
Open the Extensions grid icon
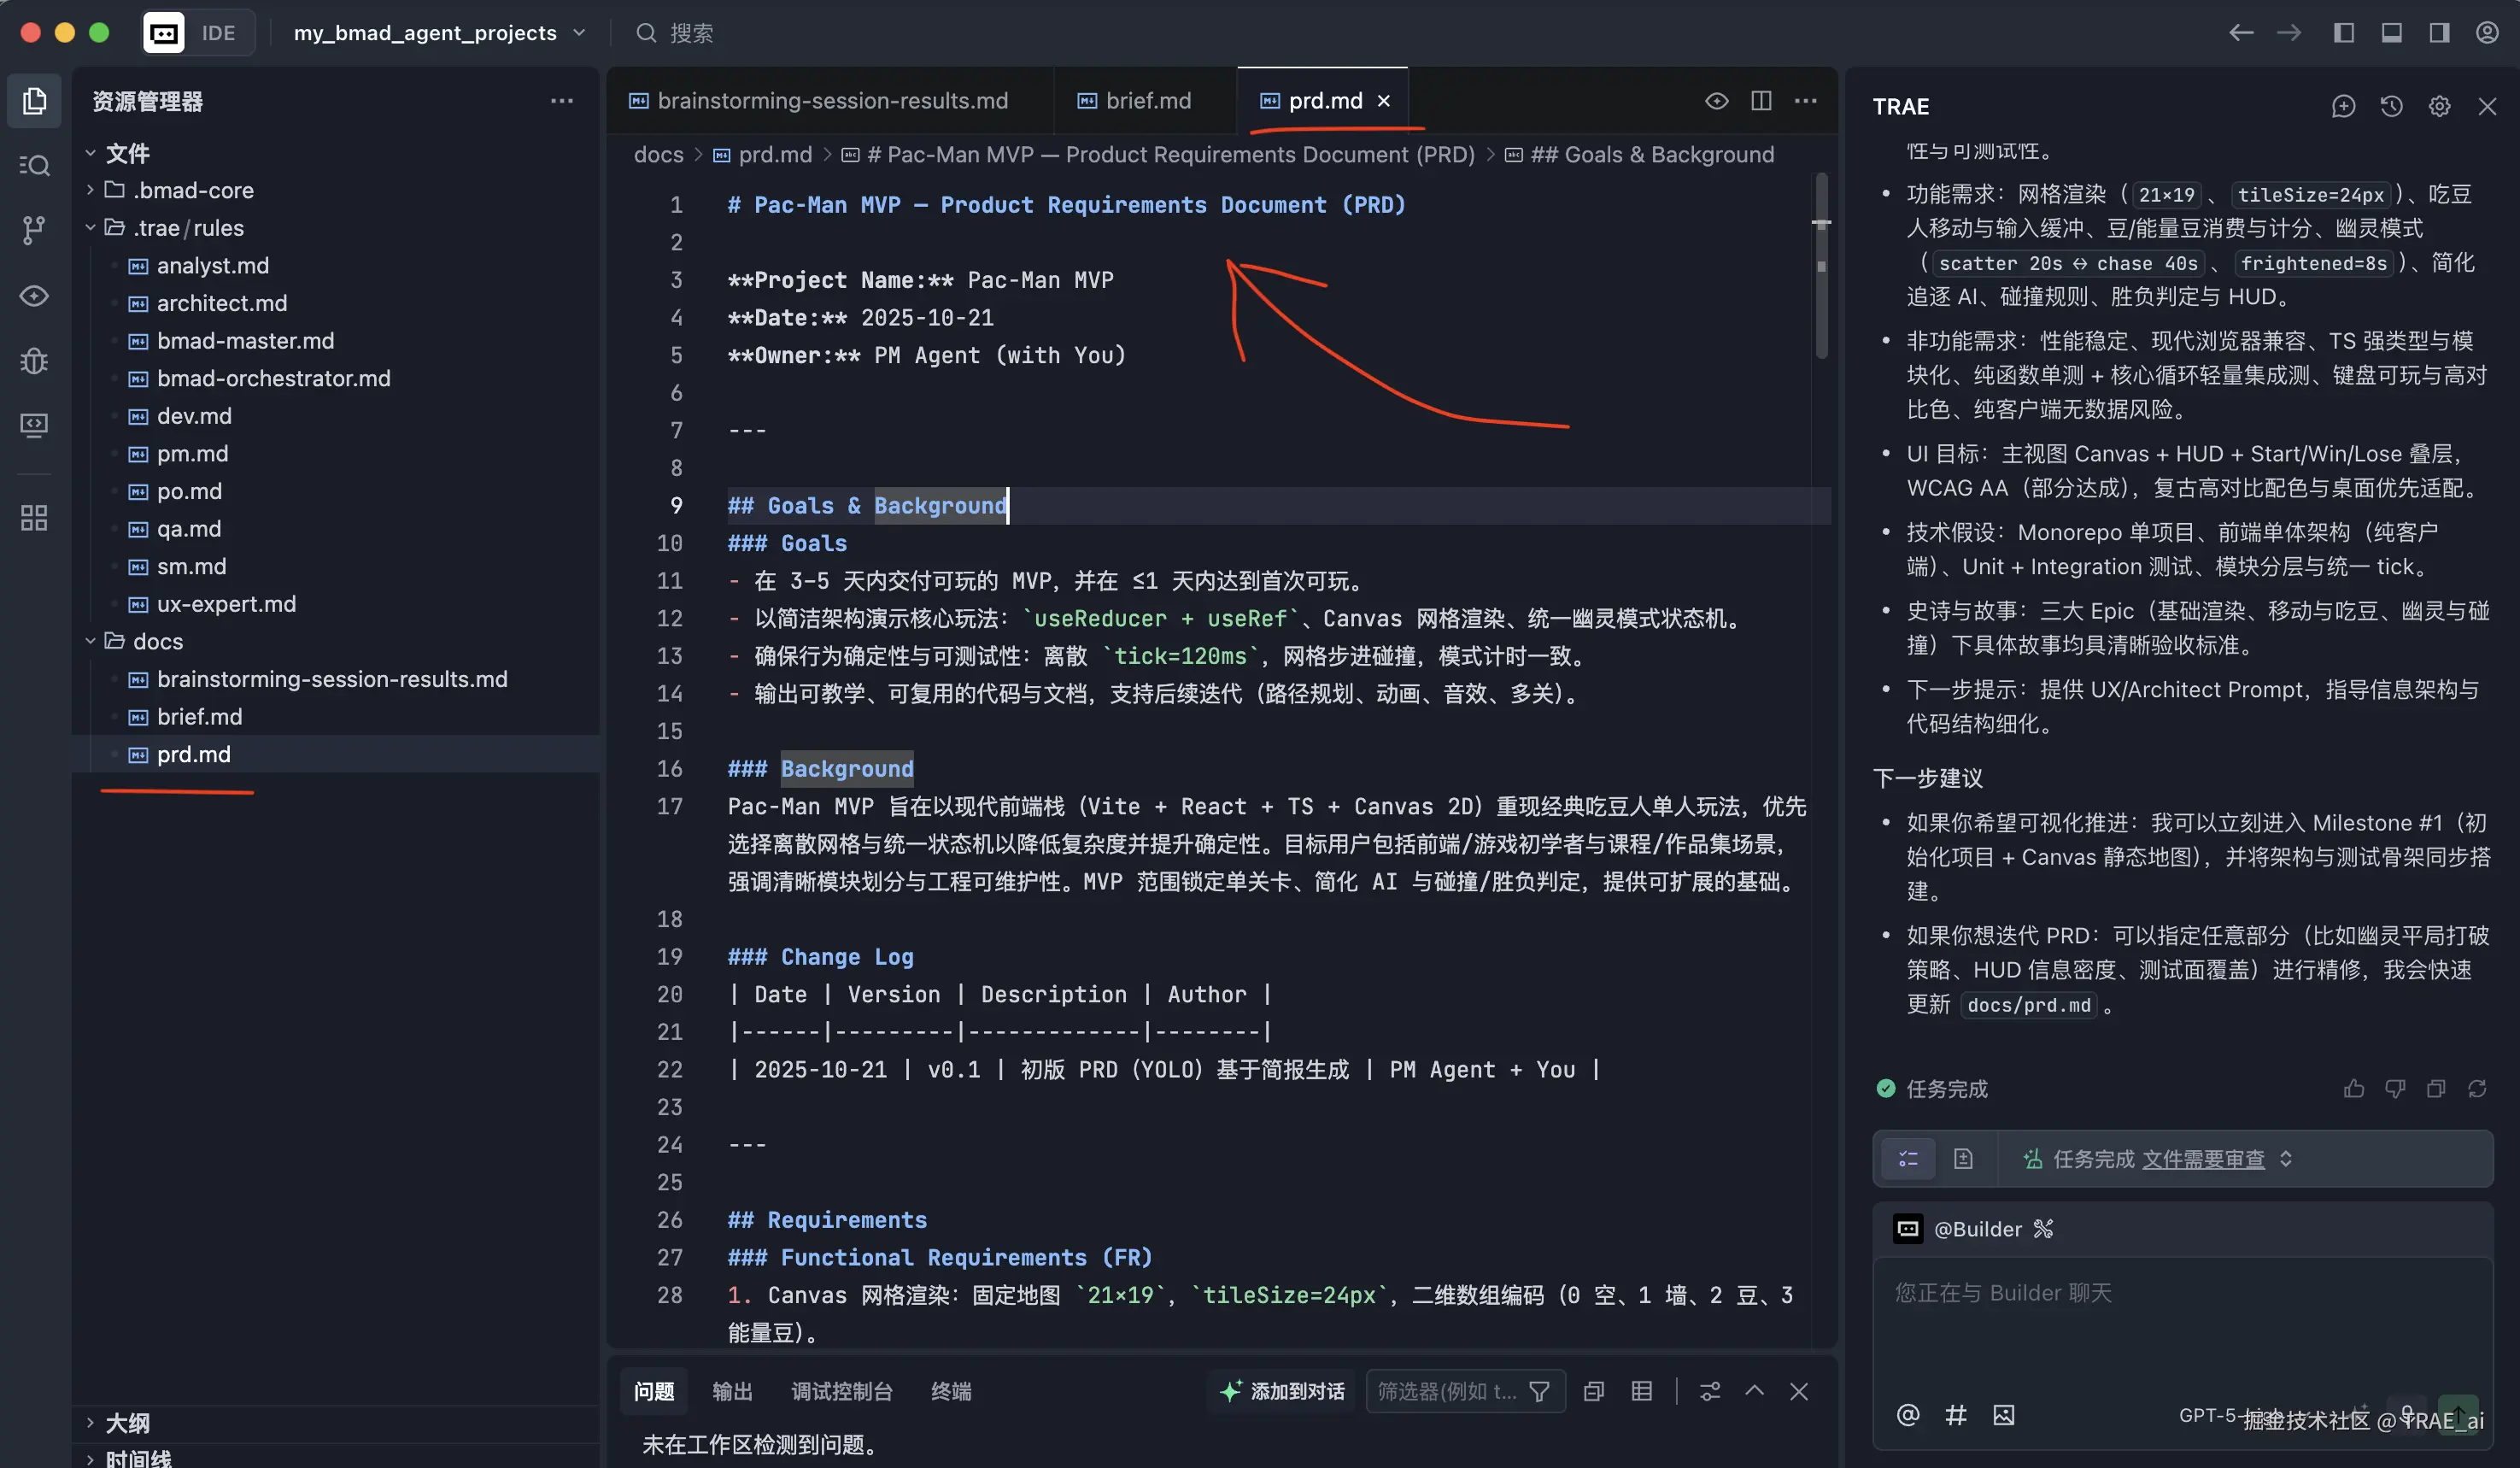coord(34,517)
